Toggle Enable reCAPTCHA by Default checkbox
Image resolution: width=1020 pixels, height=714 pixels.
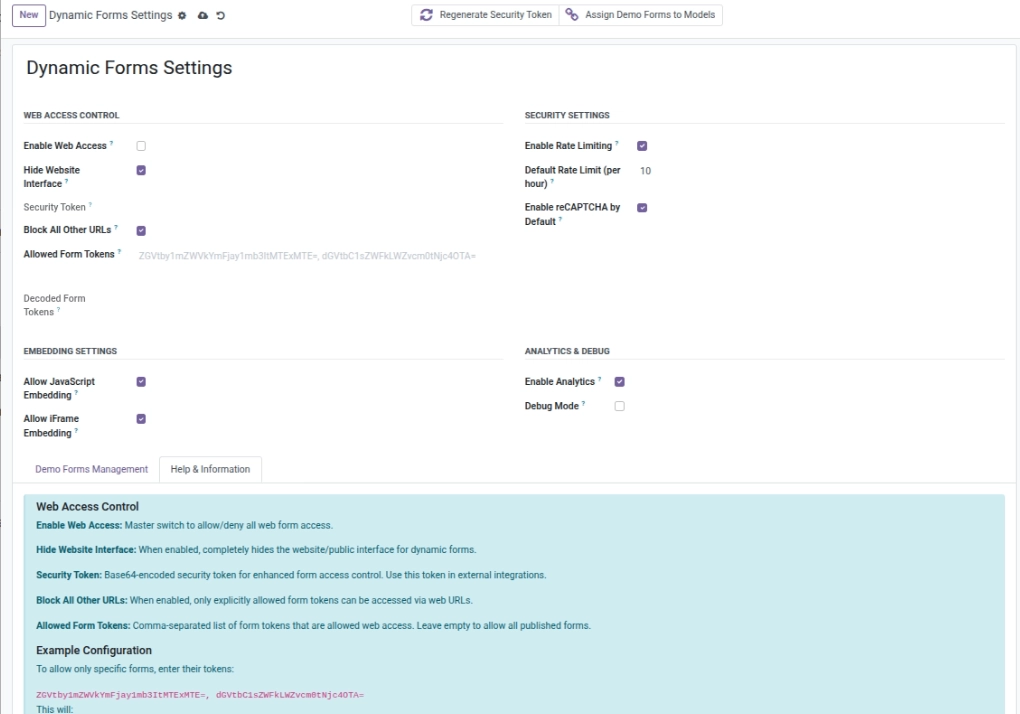[x=642, y=208]
